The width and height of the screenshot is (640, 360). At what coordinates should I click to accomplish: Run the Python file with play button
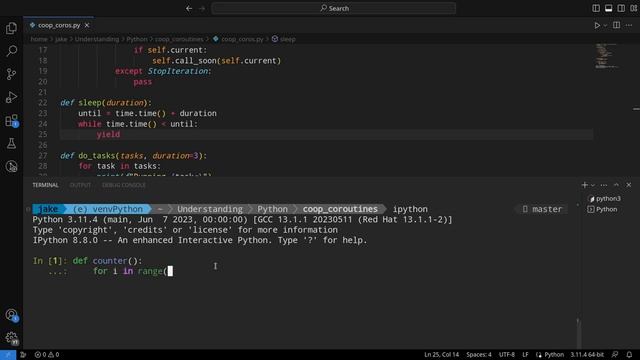597,25
